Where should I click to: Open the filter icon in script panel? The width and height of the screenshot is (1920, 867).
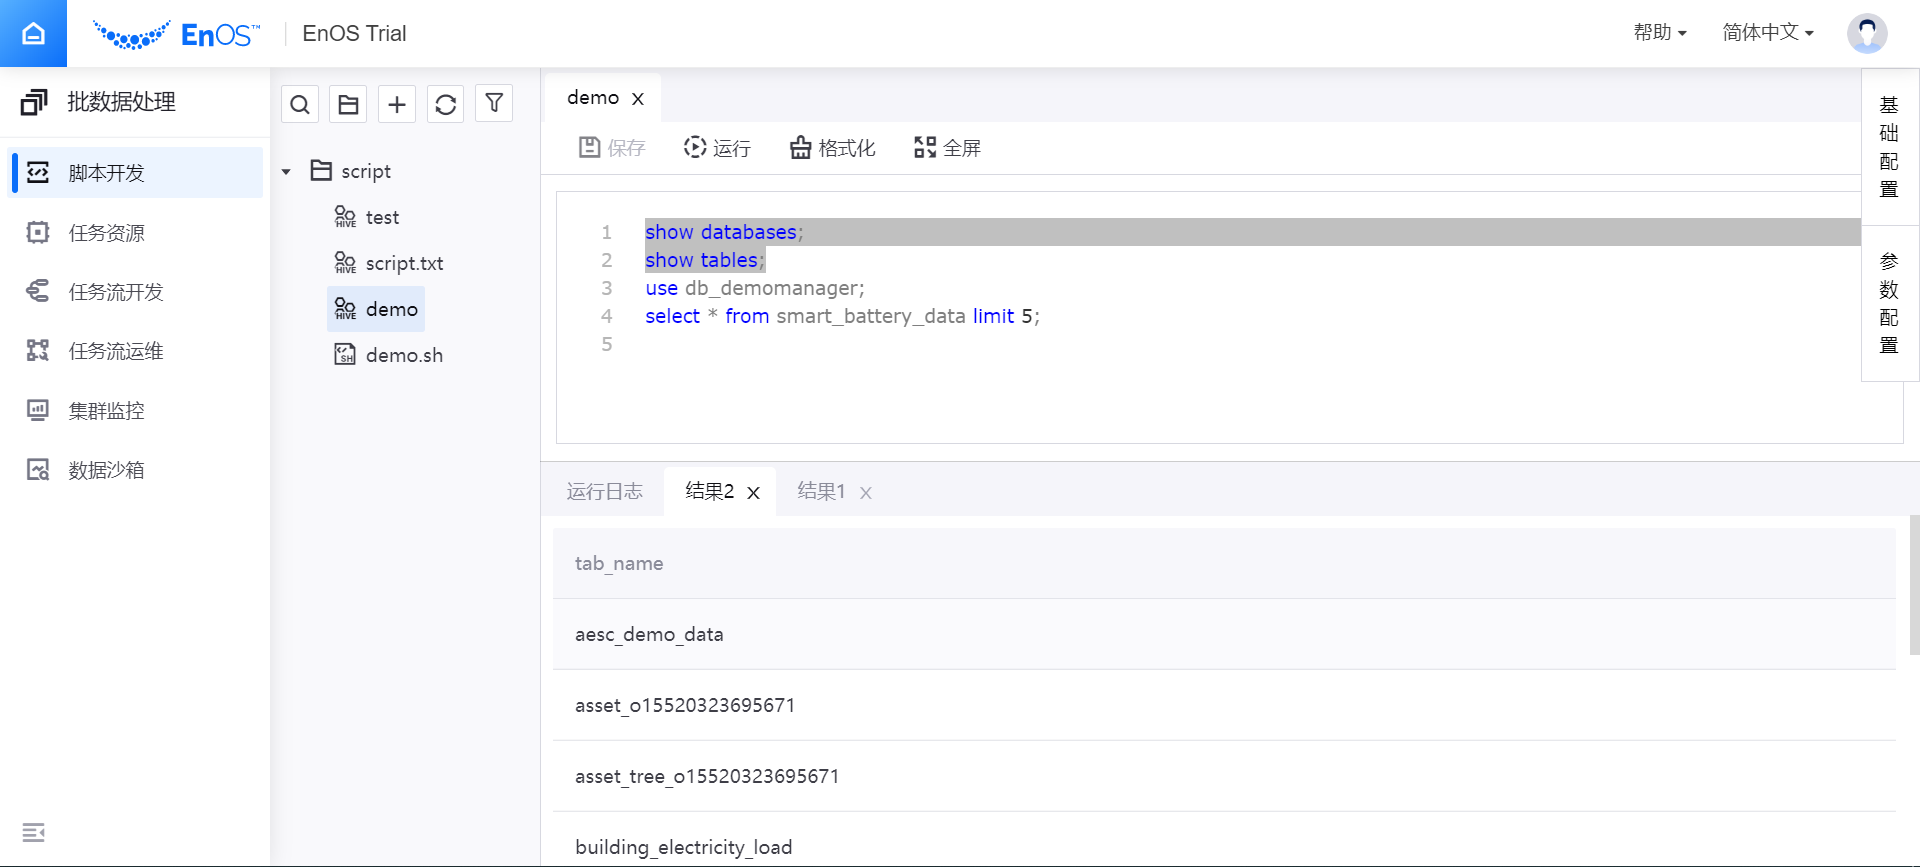pos(494,103)
